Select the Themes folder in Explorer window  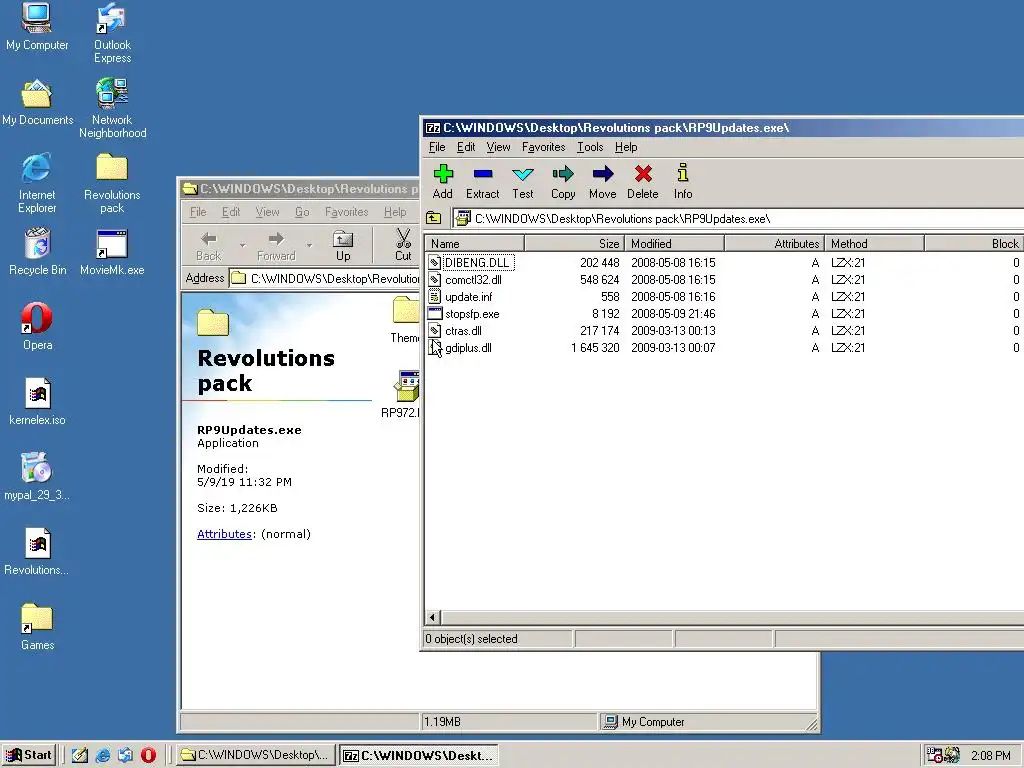click(406, 320)
